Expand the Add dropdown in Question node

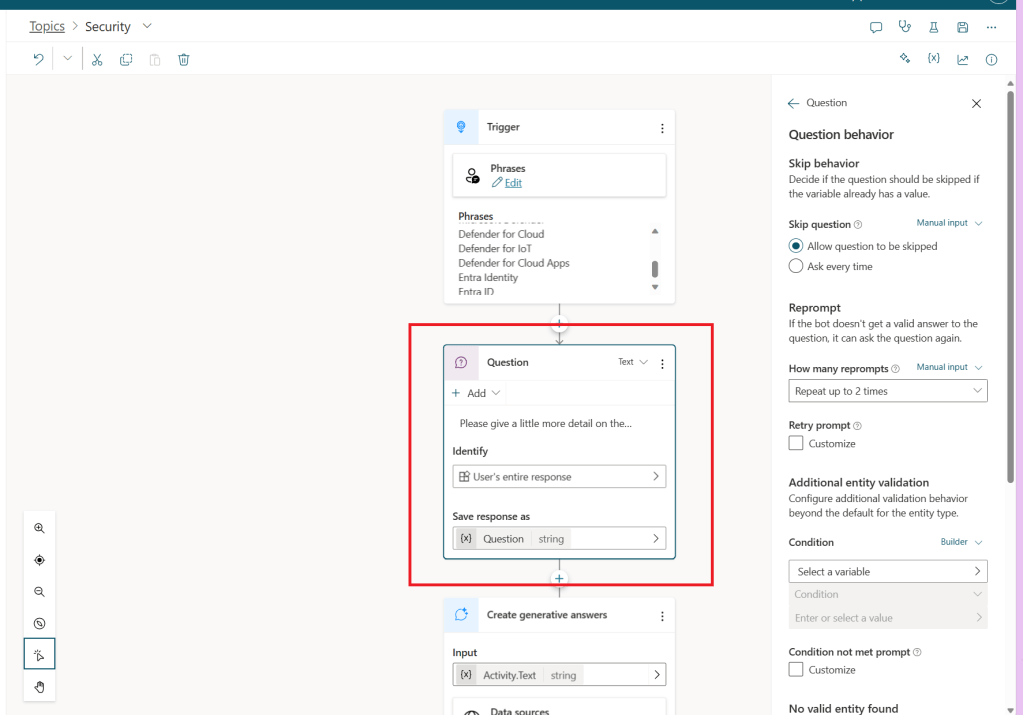point(476,393)
